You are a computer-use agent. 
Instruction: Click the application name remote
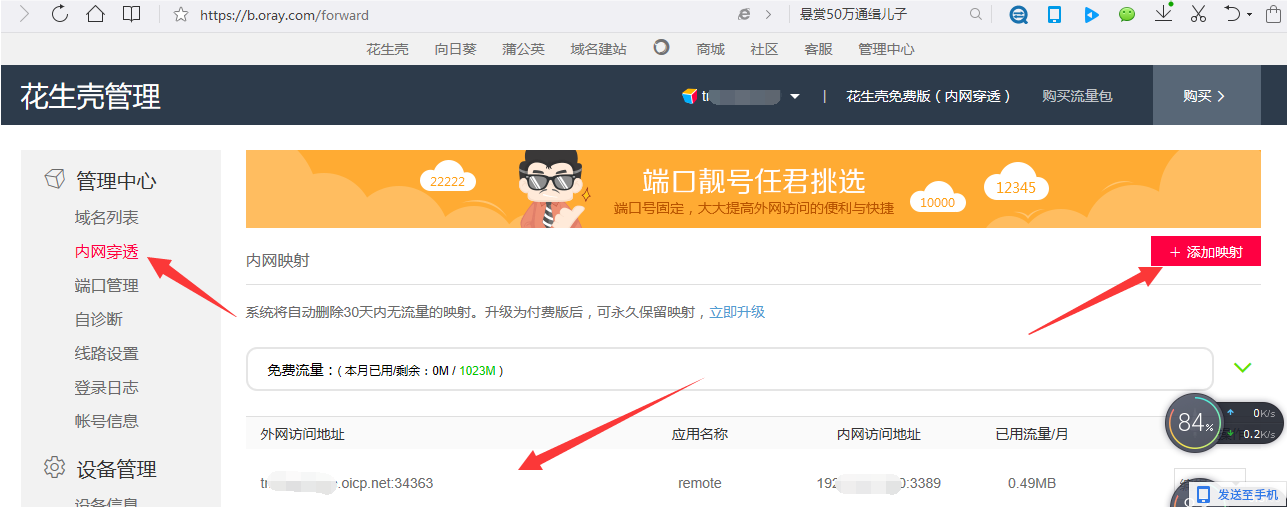coord(700,483)
